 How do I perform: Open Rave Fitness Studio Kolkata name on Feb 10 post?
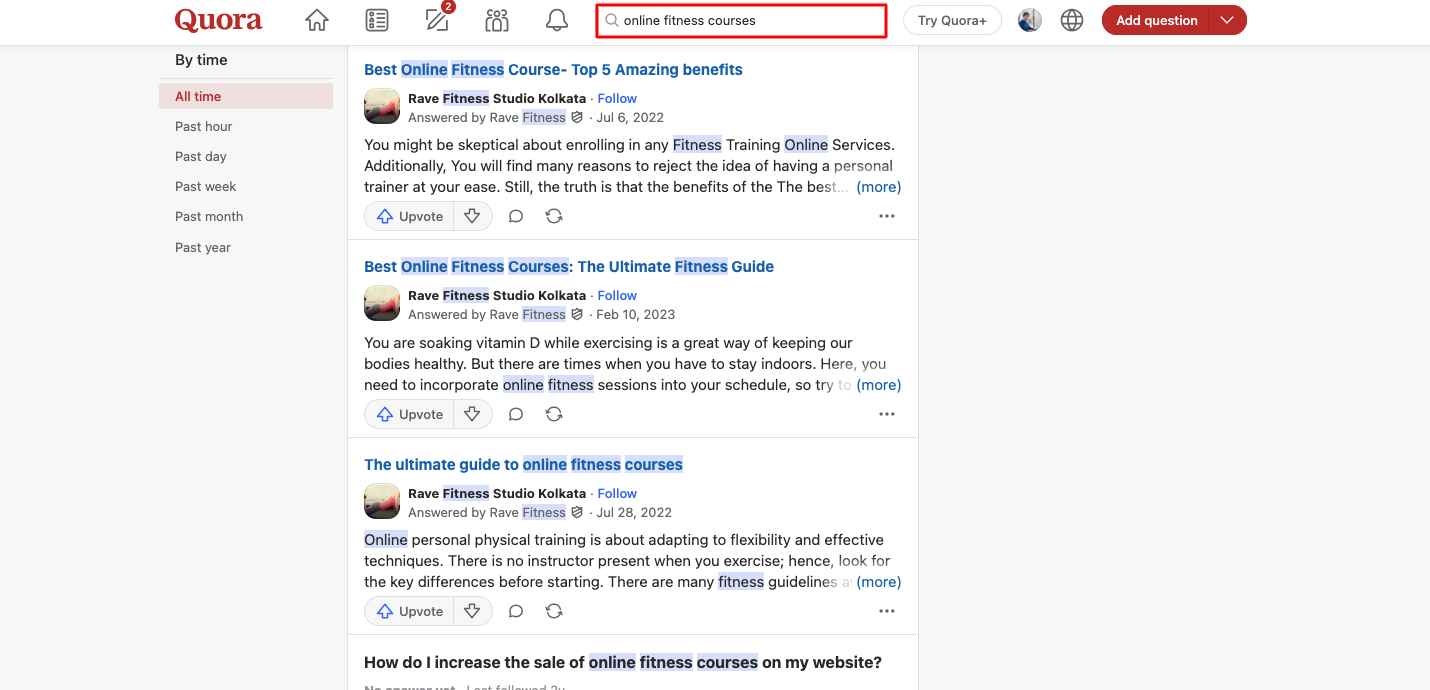click(497, 295)
